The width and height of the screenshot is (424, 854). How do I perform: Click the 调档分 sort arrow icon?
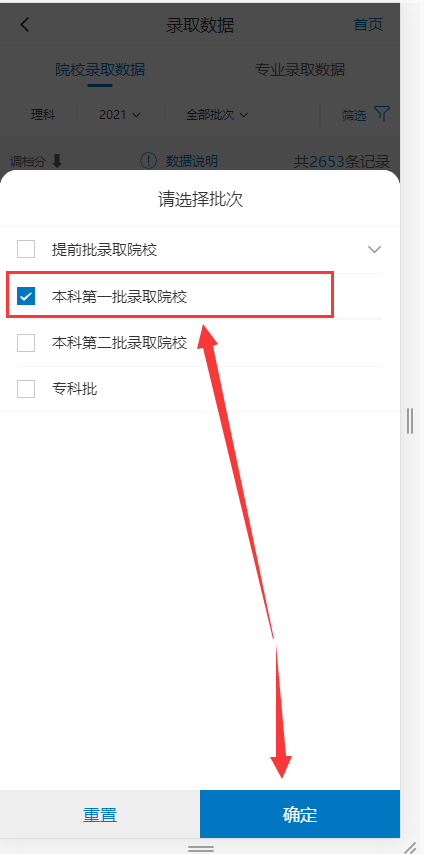point(57,161)
